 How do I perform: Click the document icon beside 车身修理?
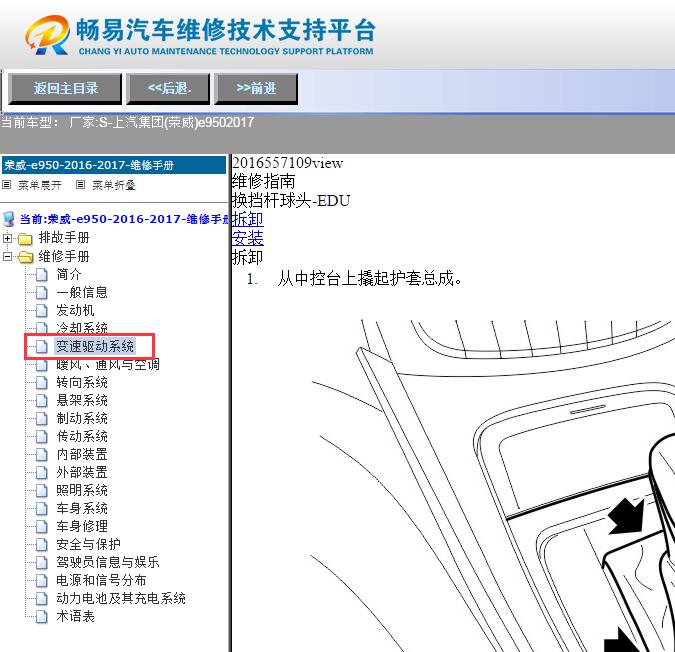(42, 526)
